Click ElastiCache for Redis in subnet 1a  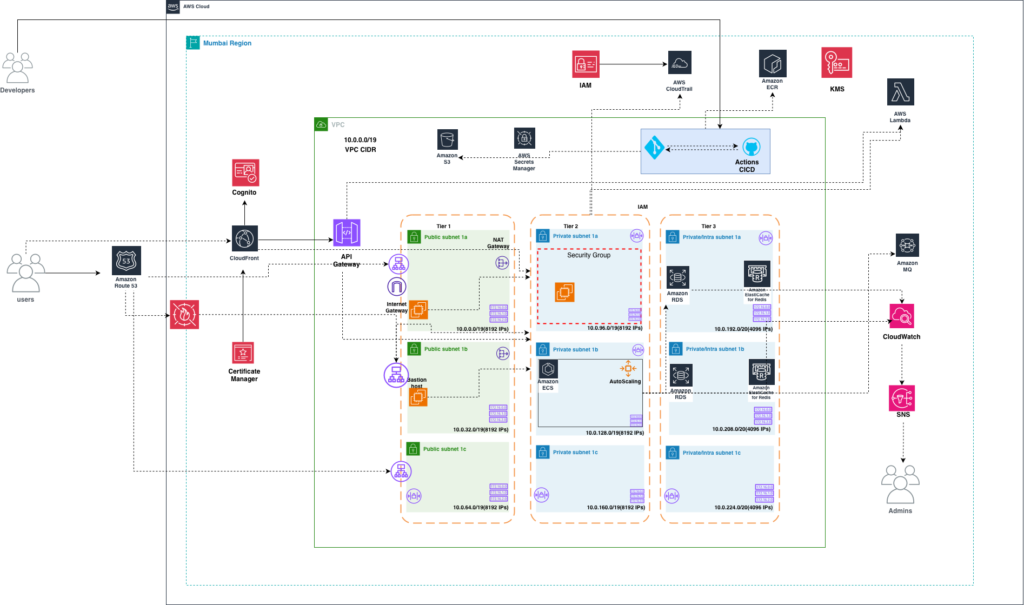coord(757,274)
